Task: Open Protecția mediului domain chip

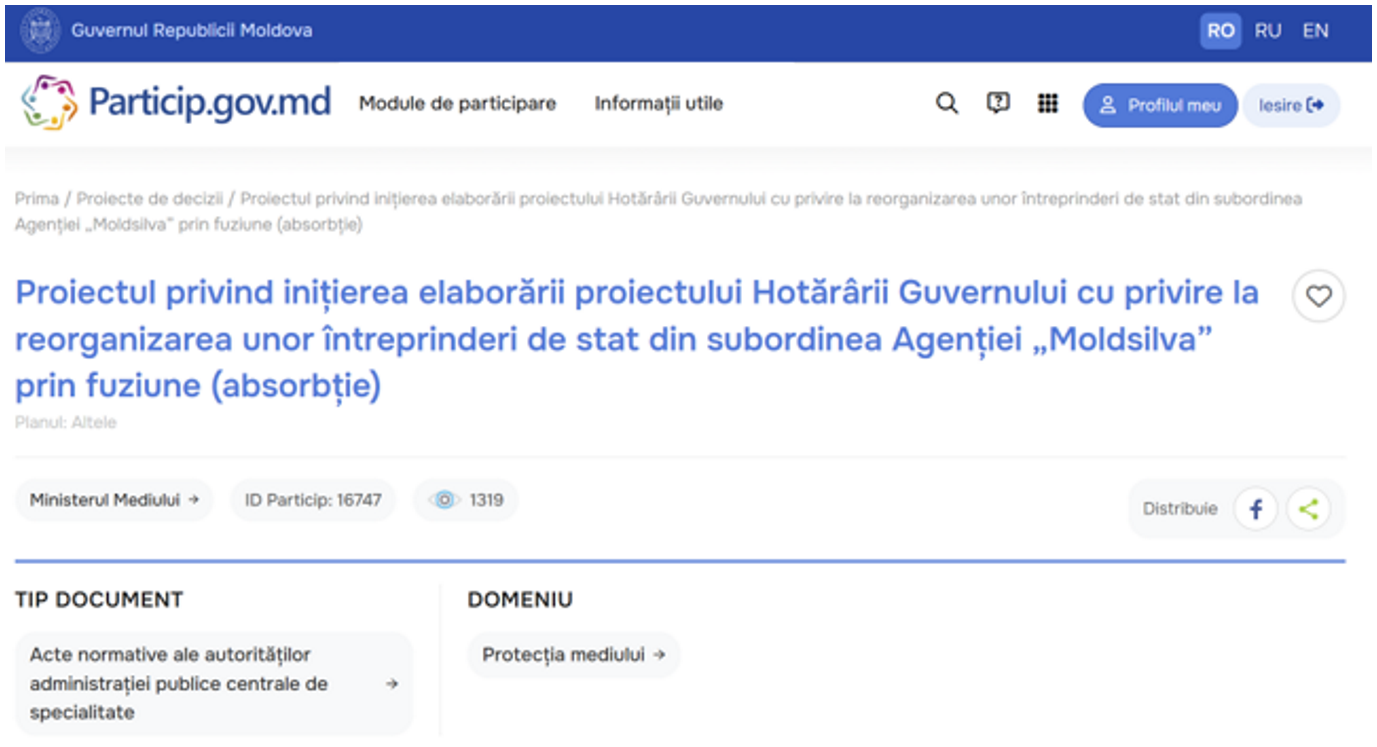Action: pyautogui.click(x=574, y=655)
